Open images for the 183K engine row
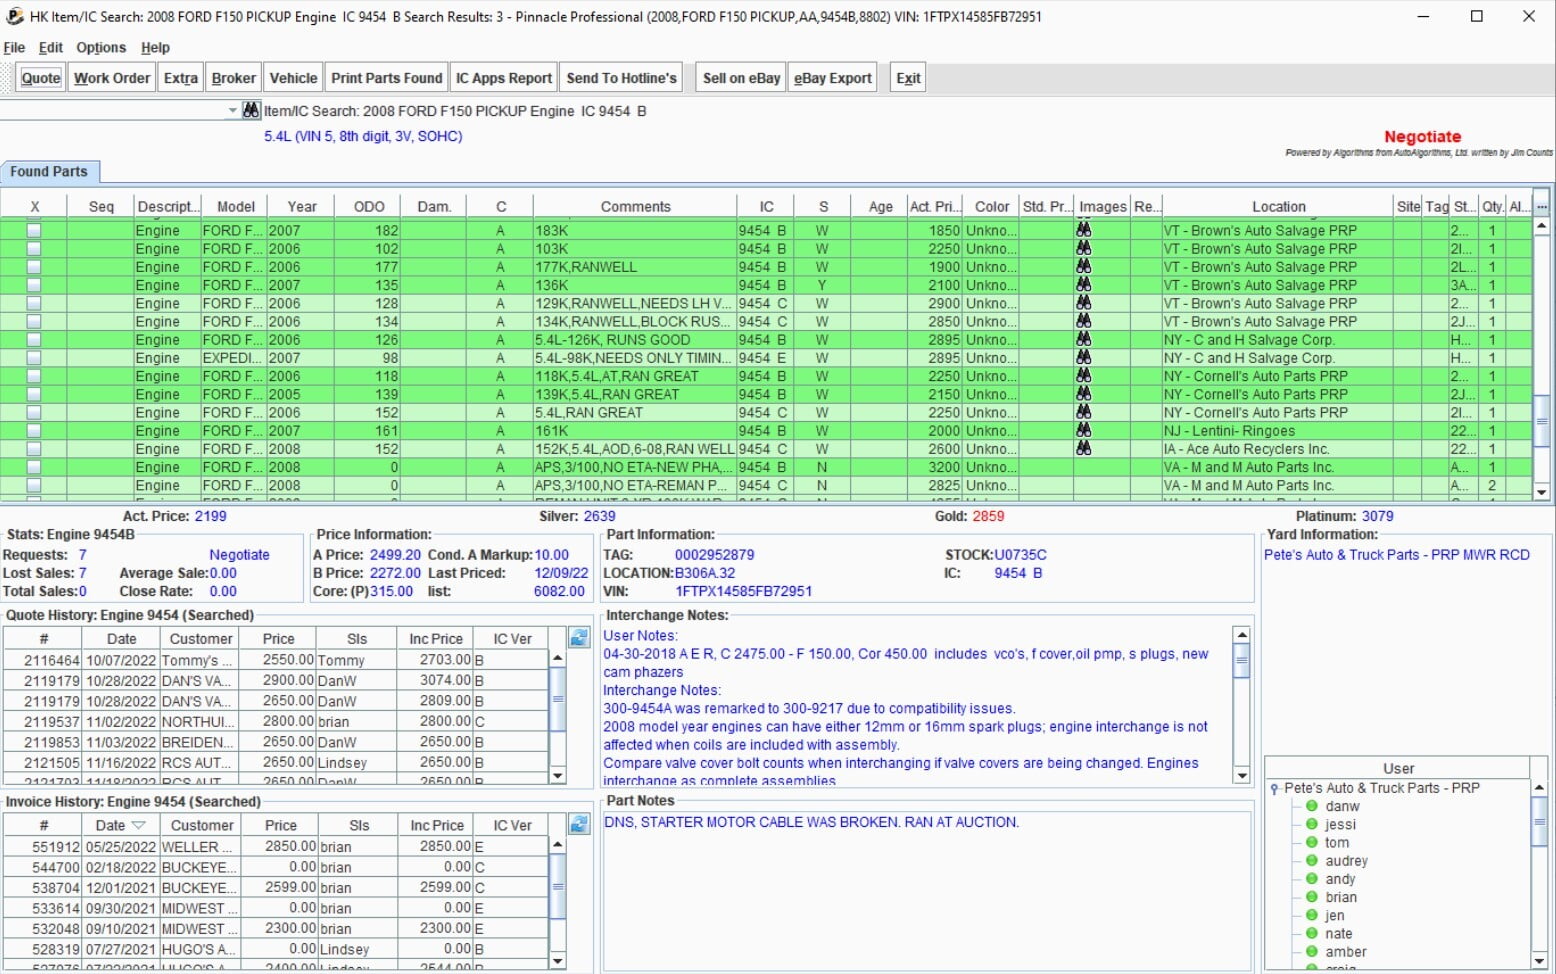 tap(1083, 230)
